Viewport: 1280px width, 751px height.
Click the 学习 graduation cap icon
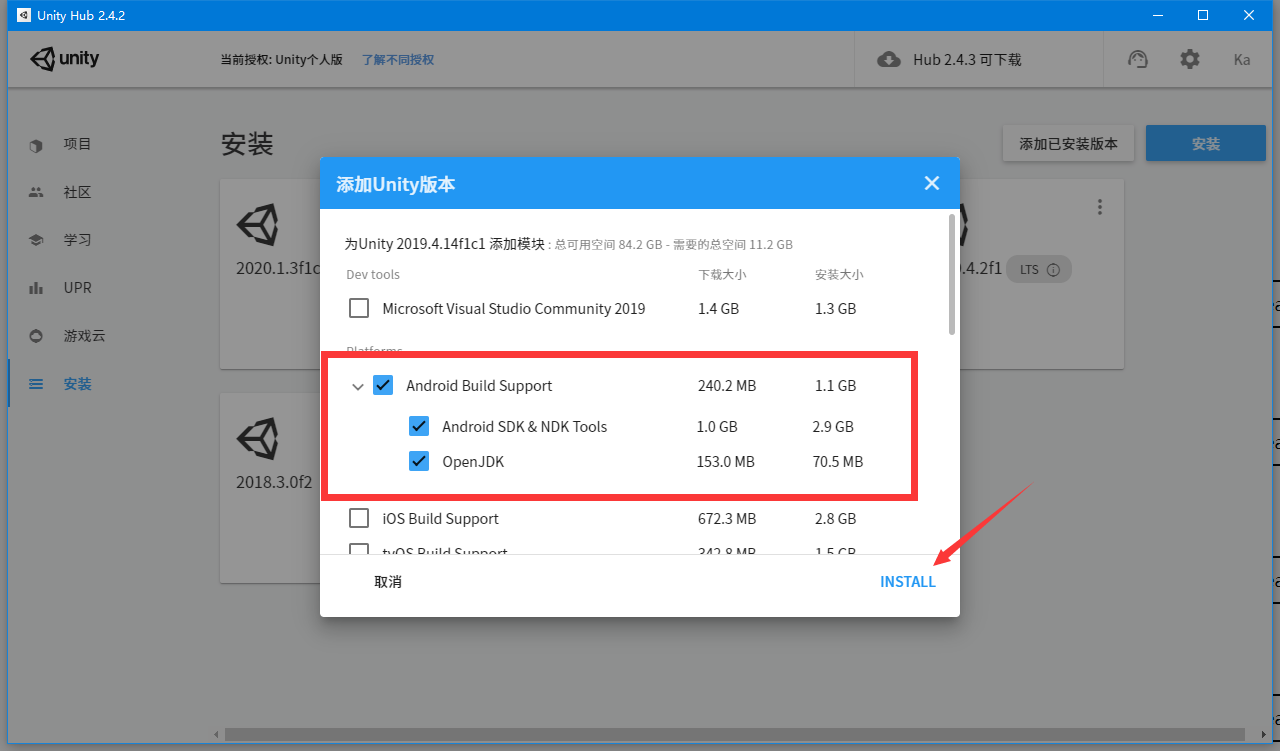tap(36, 240)
